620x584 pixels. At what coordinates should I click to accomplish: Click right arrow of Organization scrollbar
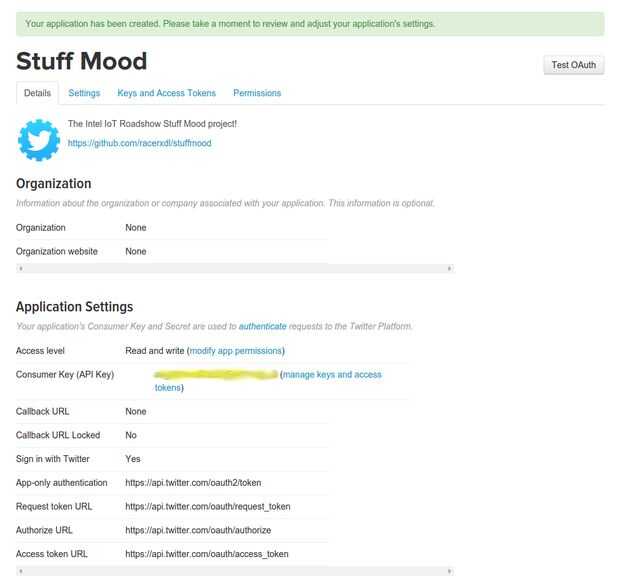tap(449, 268)
